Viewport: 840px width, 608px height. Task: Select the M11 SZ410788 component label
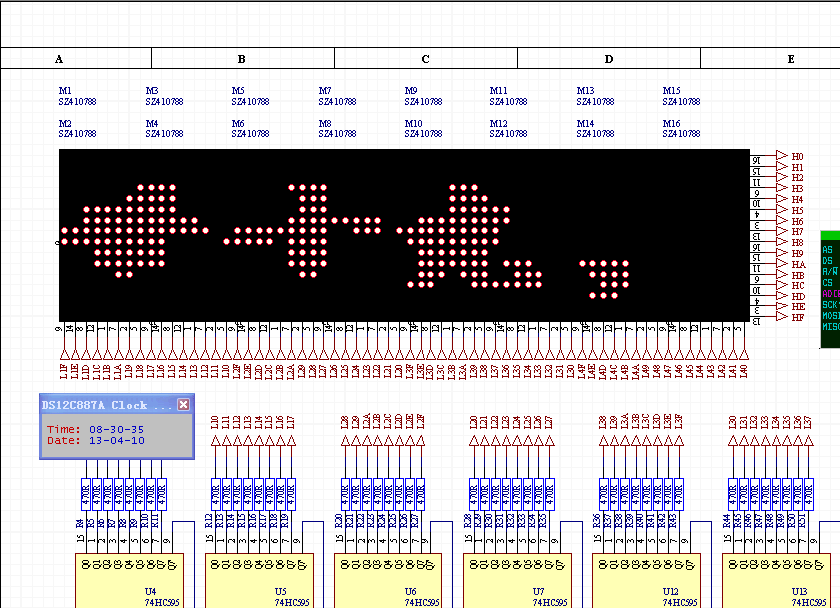point(508,96)
